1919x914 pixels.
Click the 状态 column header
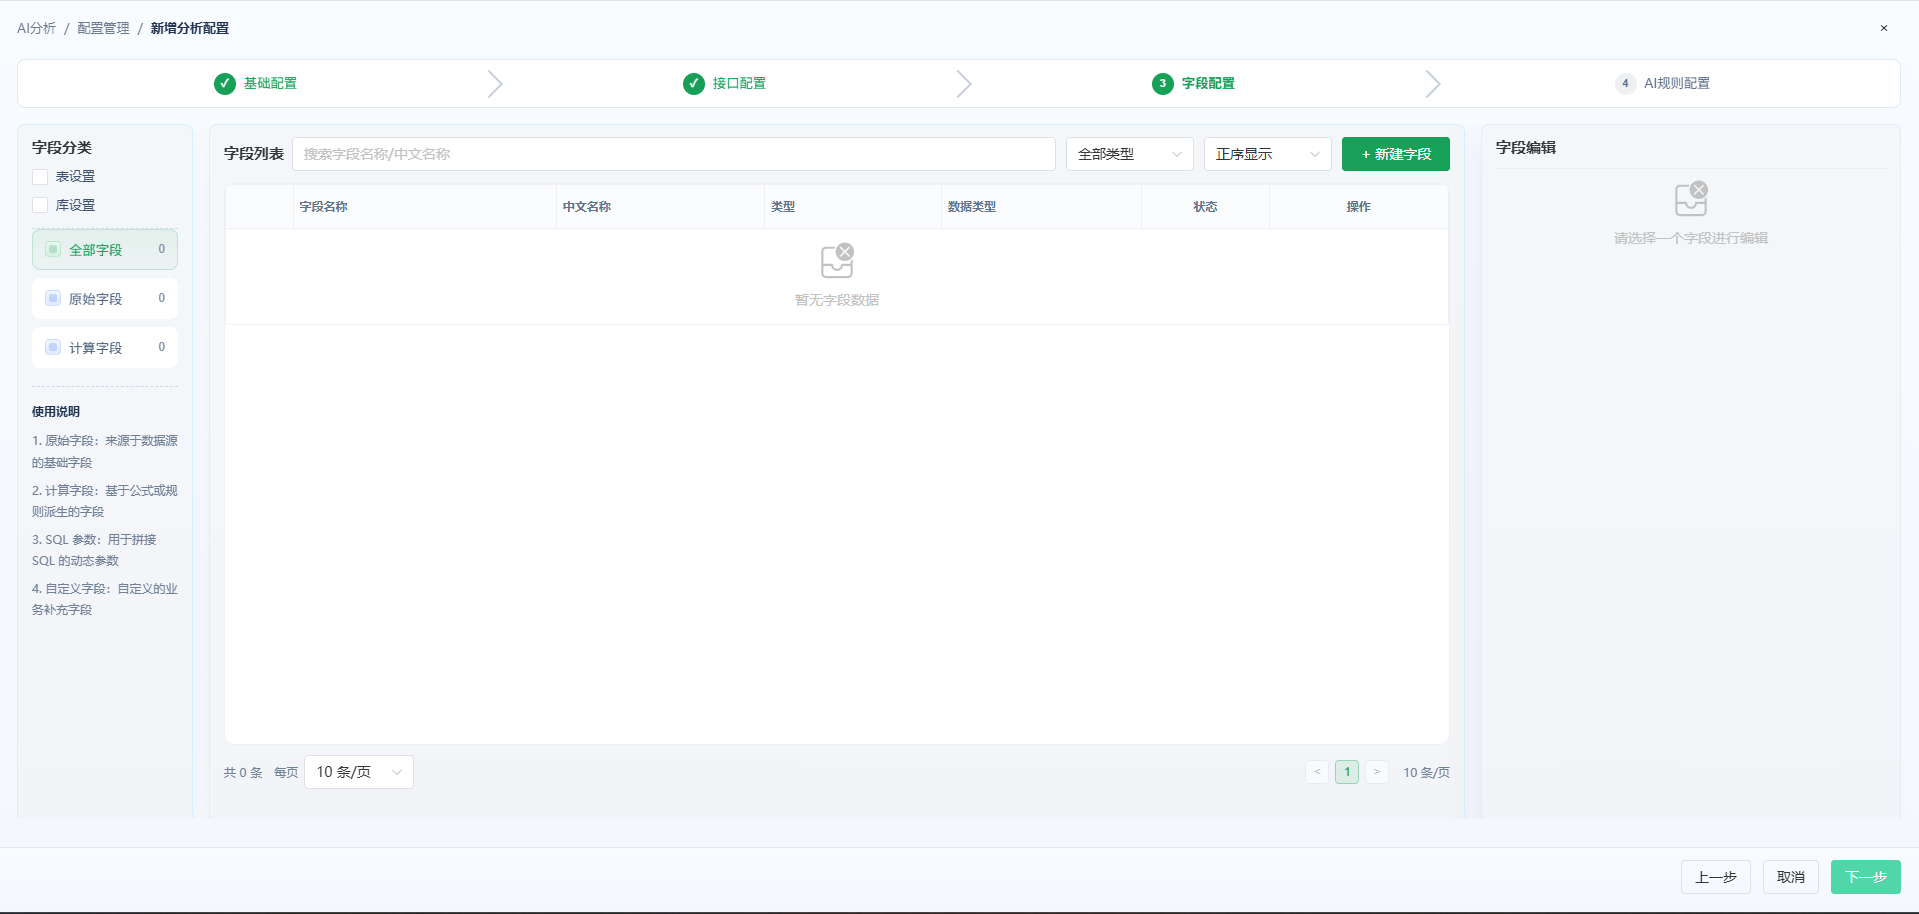click(x=1205, y=207)
